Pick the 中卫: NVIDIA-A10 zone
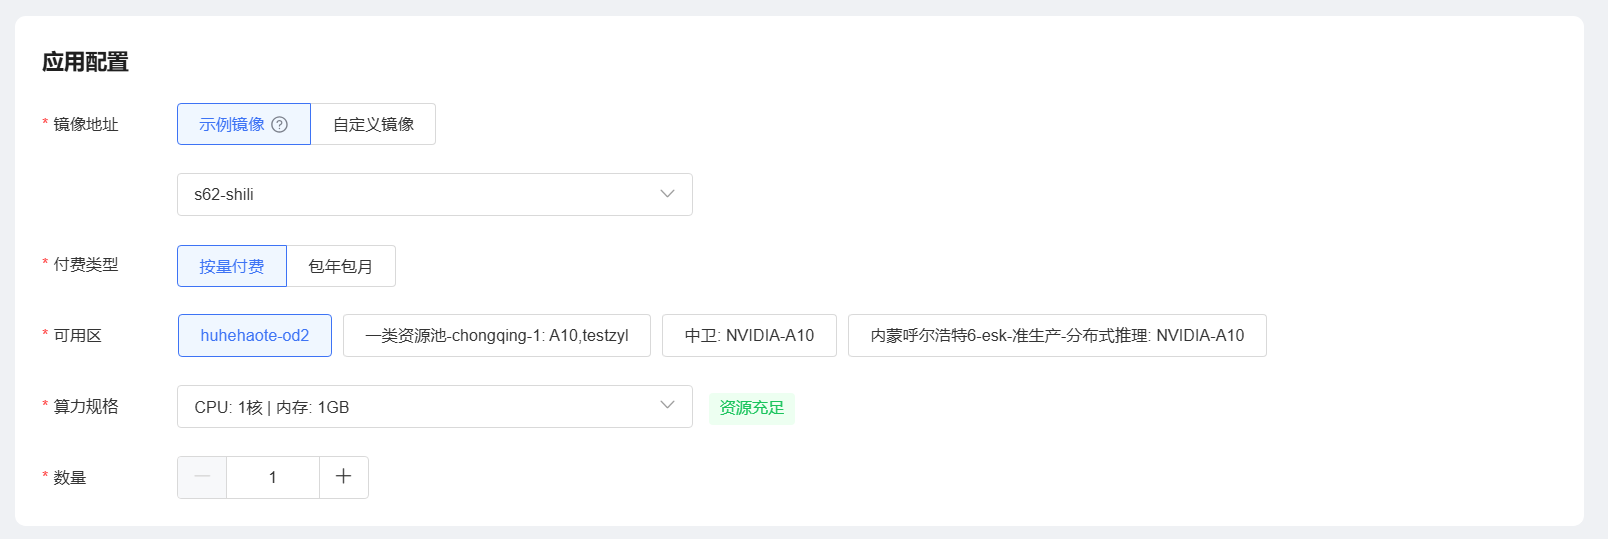1608x539 pixels. coord(749,336)
